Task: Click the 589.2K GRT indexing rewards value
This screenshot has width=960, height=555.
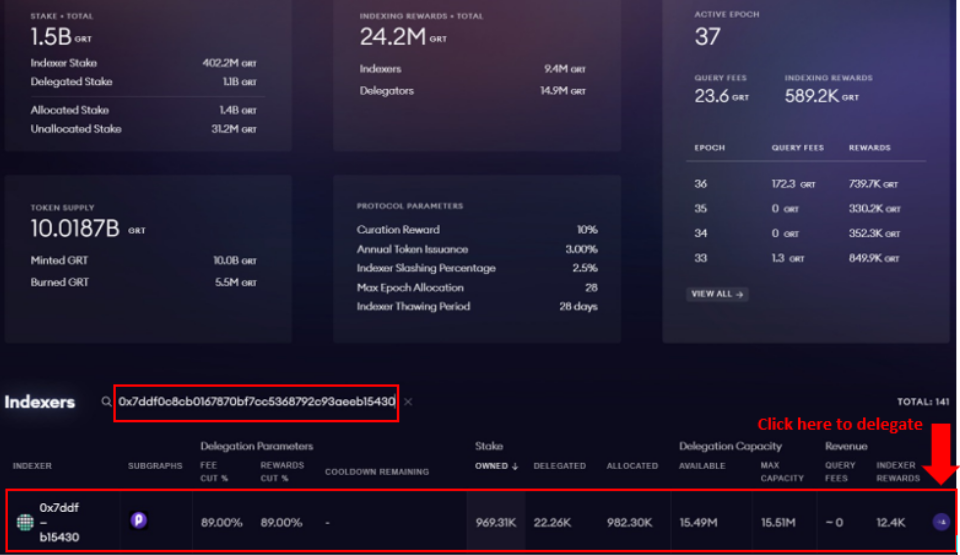Action: 822,96
